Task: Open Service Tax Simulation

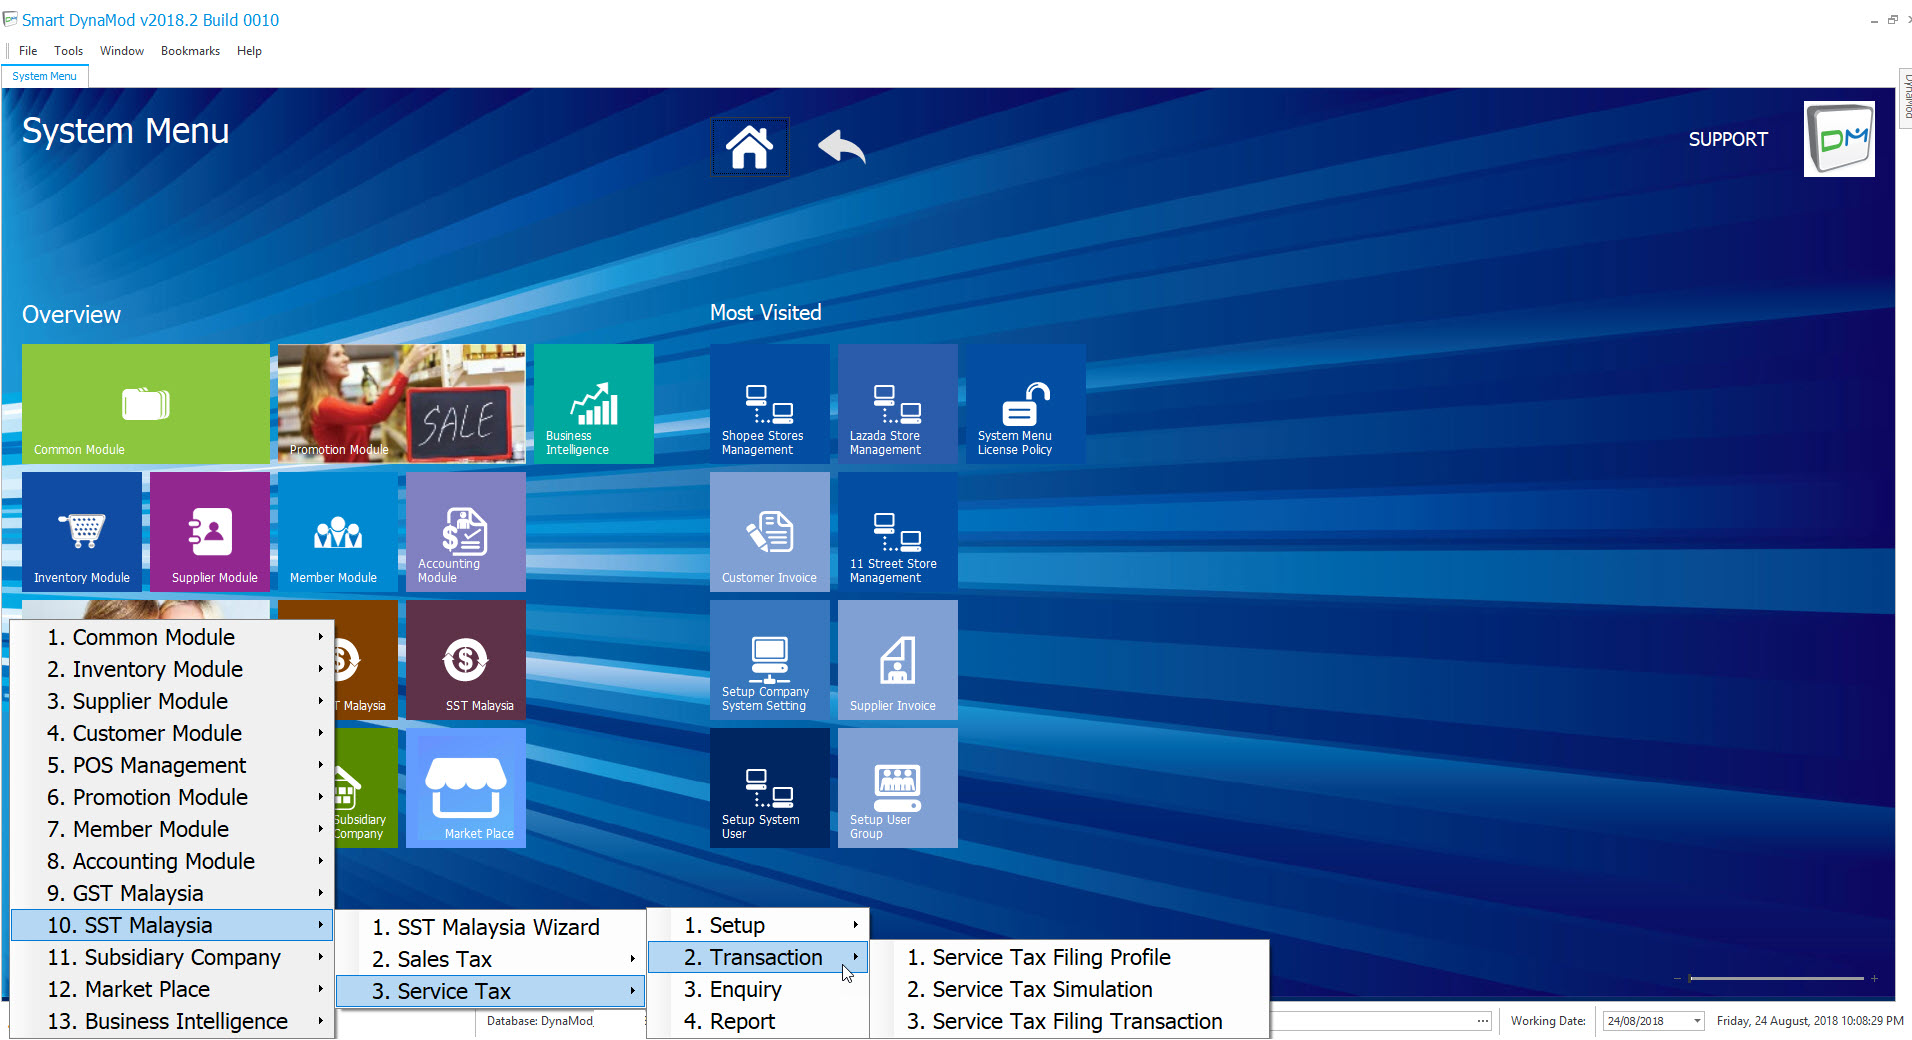Action: [x=1069, y=989]
